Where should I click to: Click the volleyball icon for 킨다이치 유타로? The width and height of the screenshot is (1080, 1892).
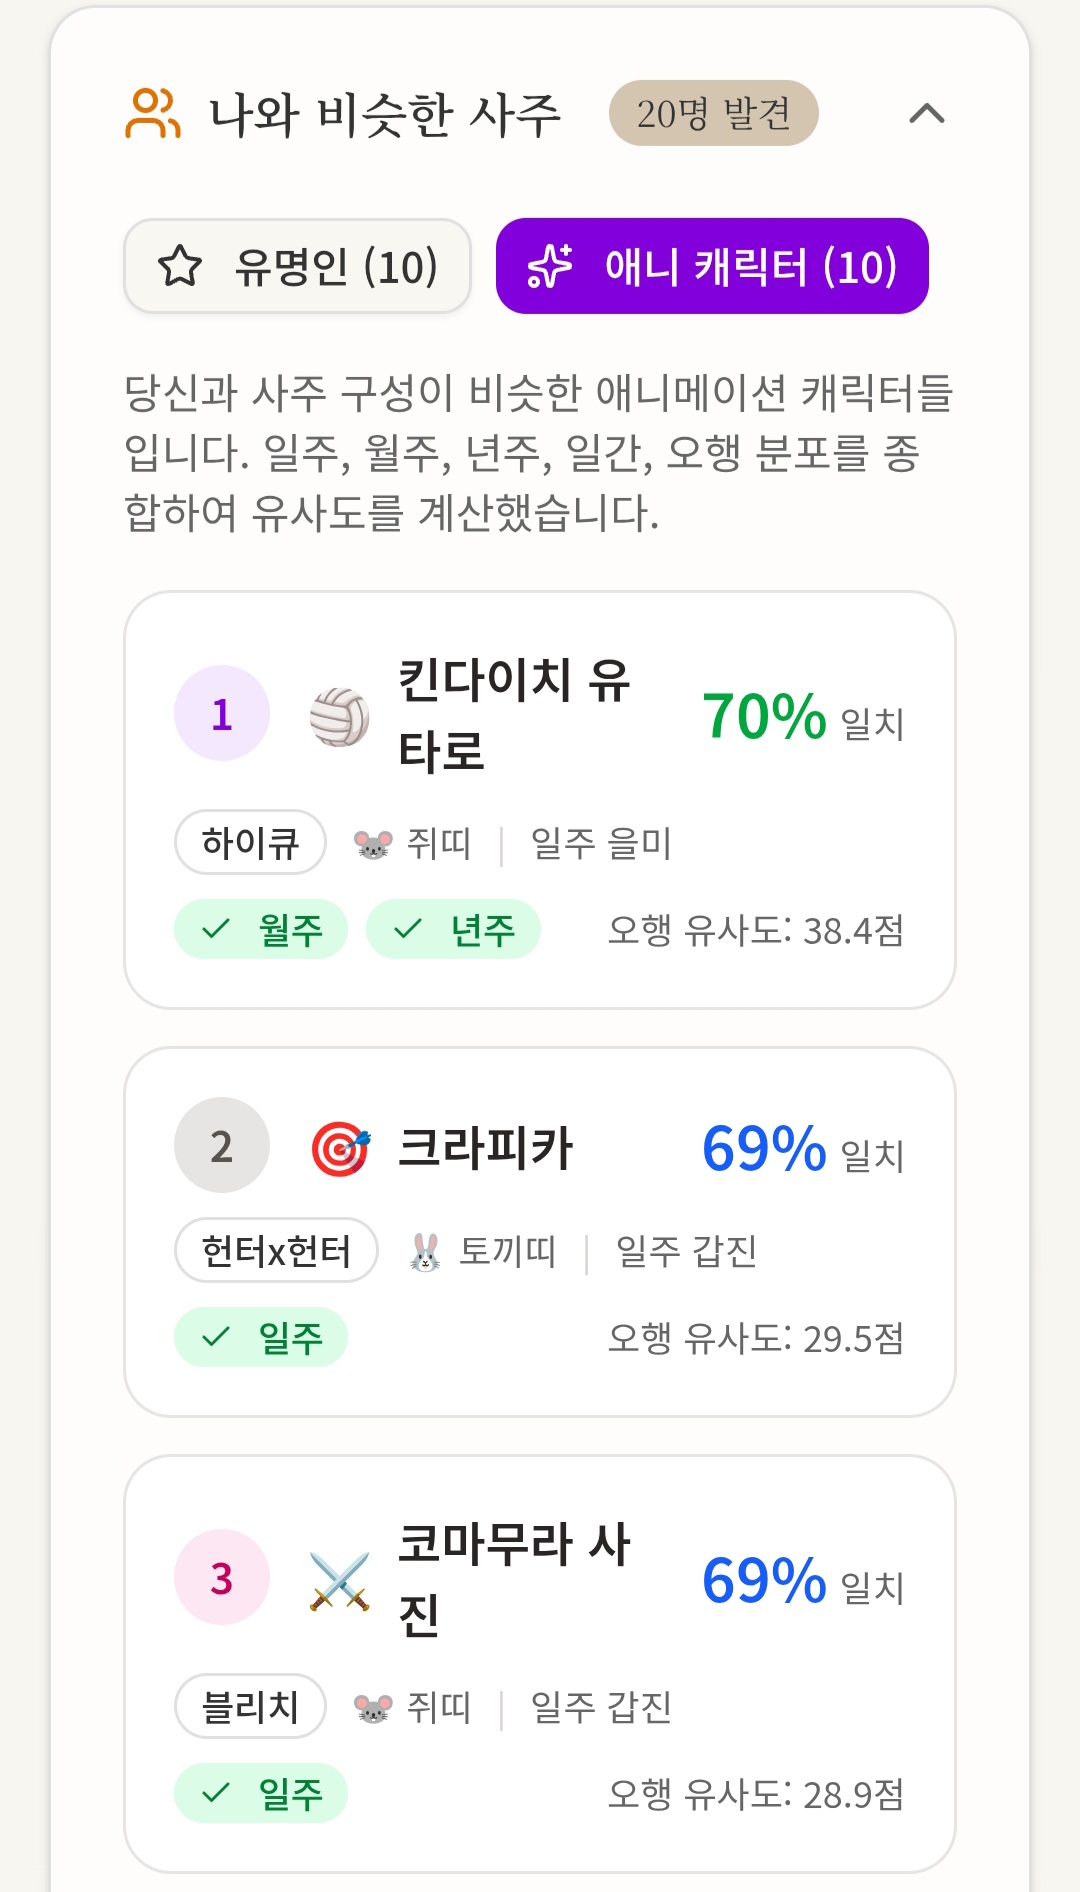tap(340, 716)
